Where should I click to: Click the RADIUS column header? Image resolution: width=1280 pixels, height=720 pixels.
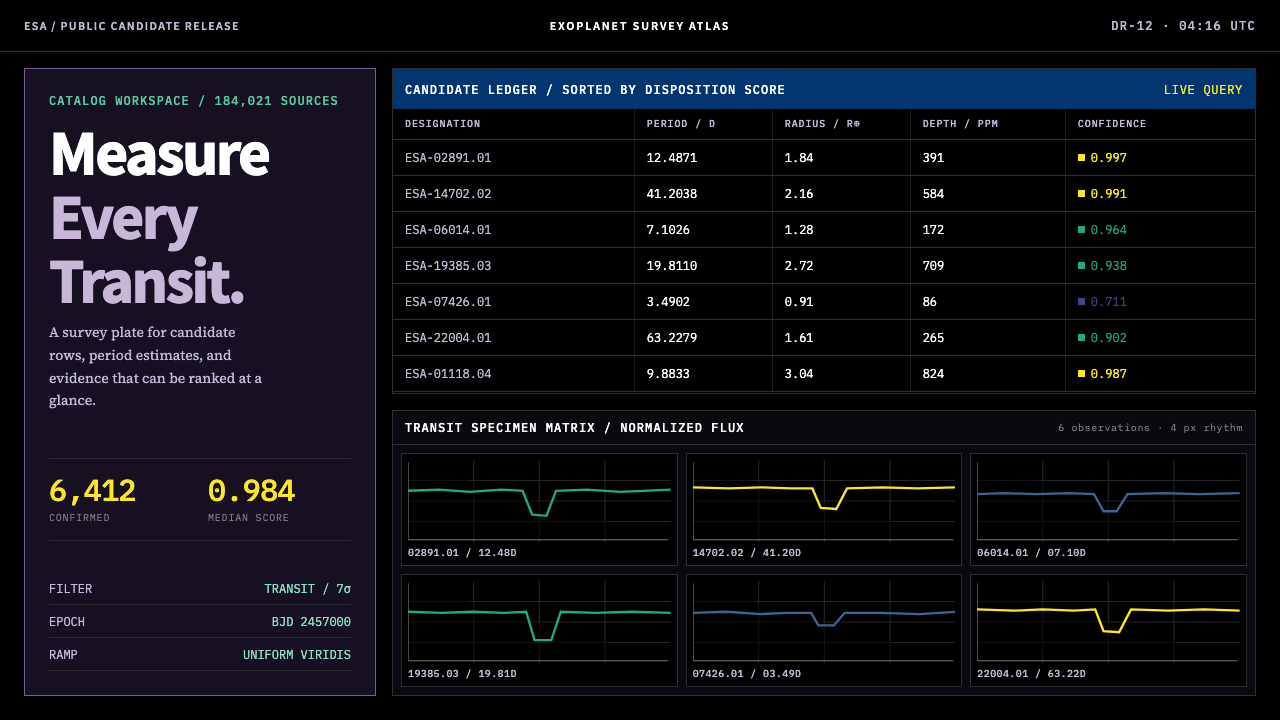[x=822, y=124]
